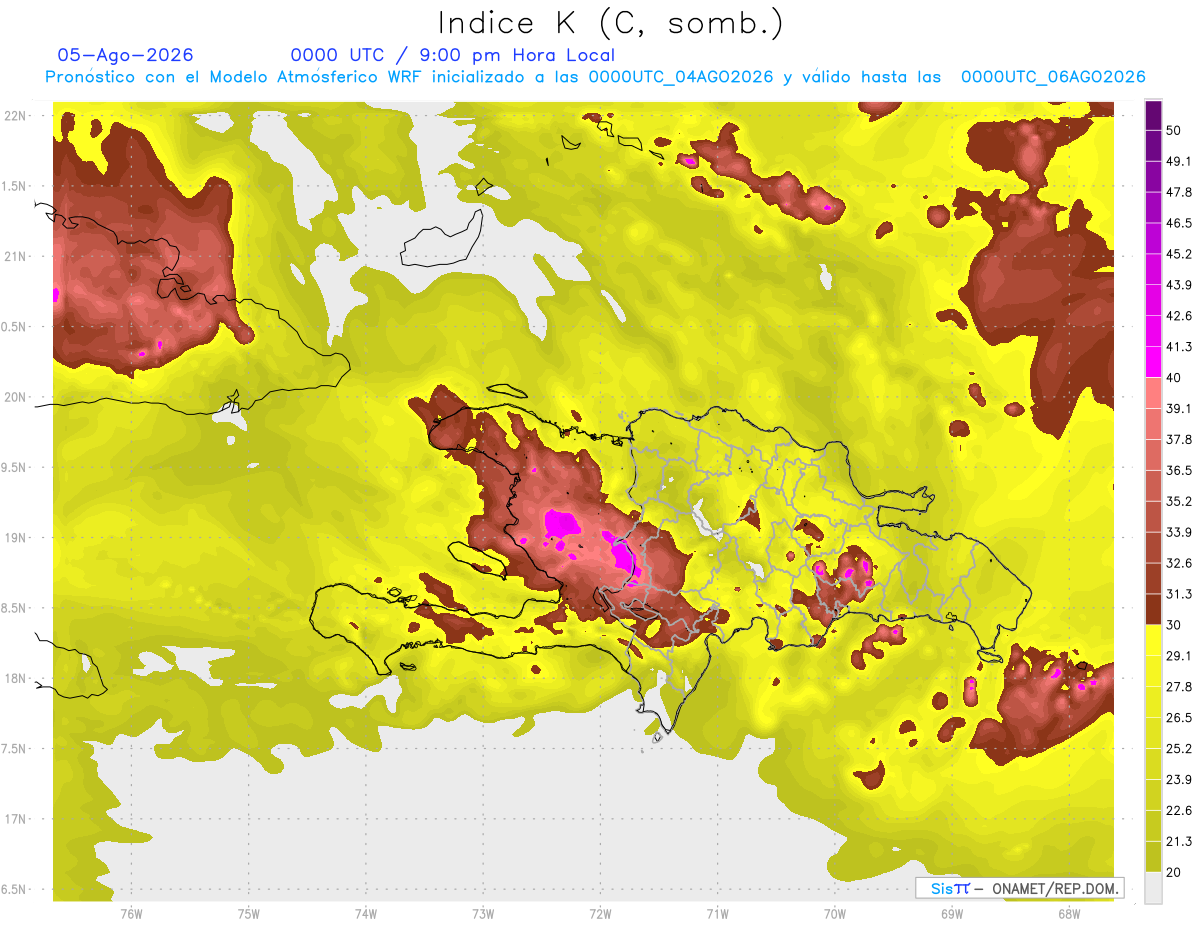Click the 'Indice K (C, somb.)' title
The height and width of the screenshot is (927, 1200).
(610, 23)
